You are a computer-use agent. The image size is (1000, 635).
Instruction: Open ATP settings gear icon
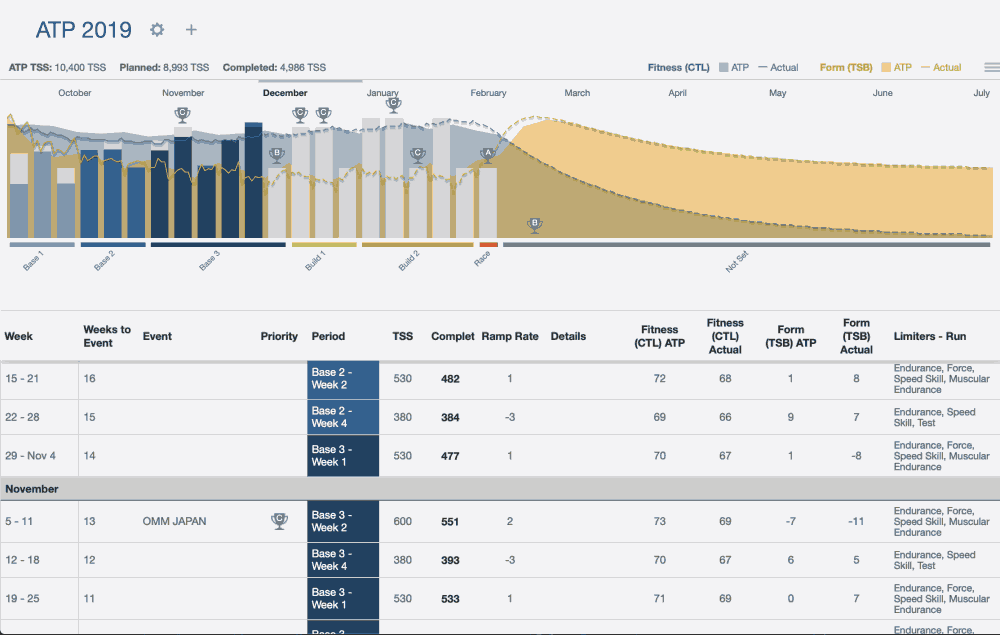157,29
